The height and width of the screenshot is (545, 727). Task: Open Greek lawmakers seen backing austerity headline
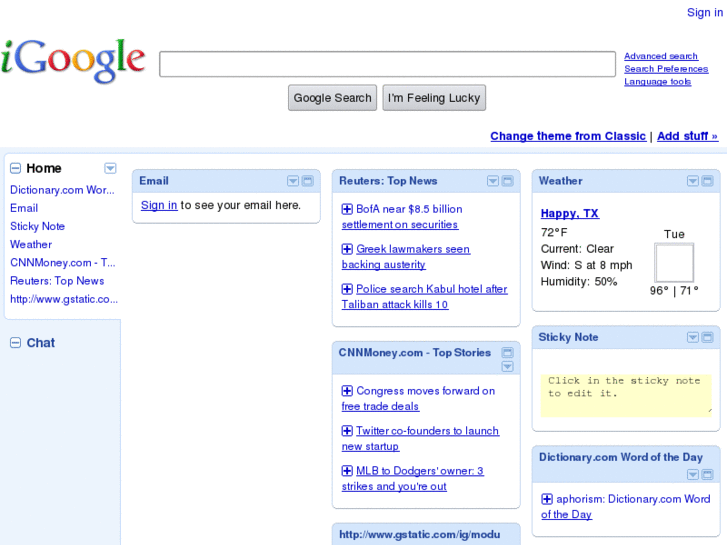tap(406, 256)
